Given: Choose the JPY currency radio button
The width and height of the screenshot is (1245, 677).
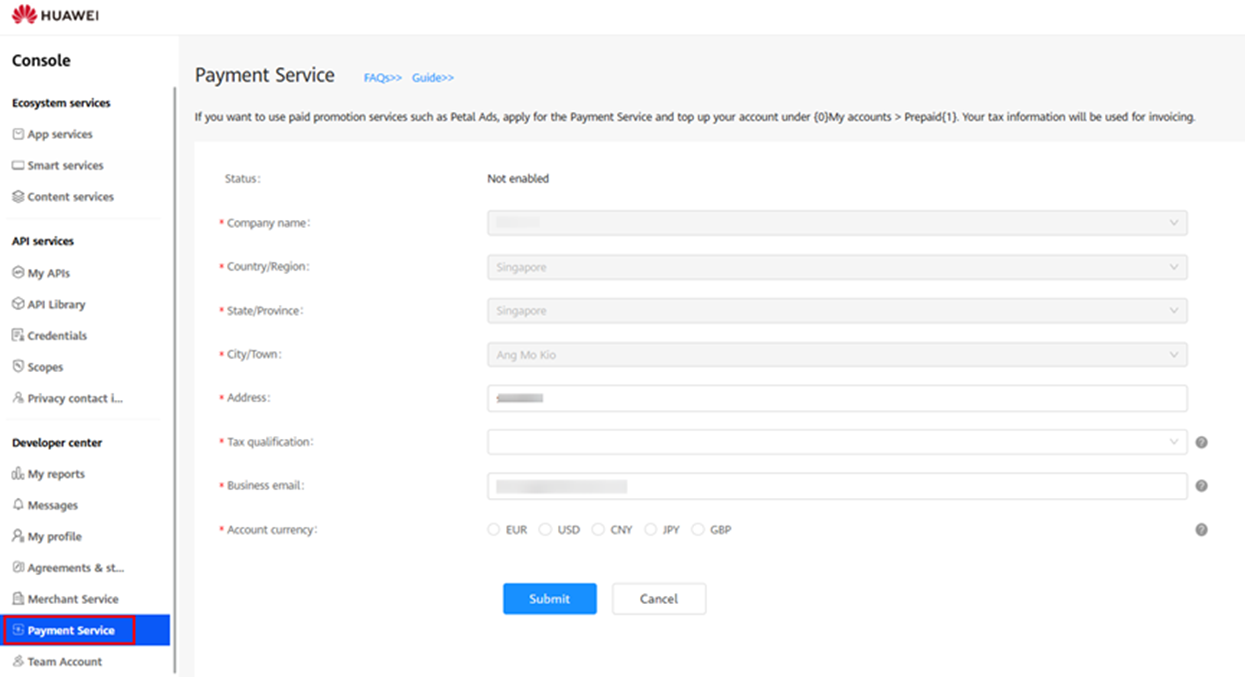Looking at the screenshot, I should pyautogui.click(x=650, y=529).
